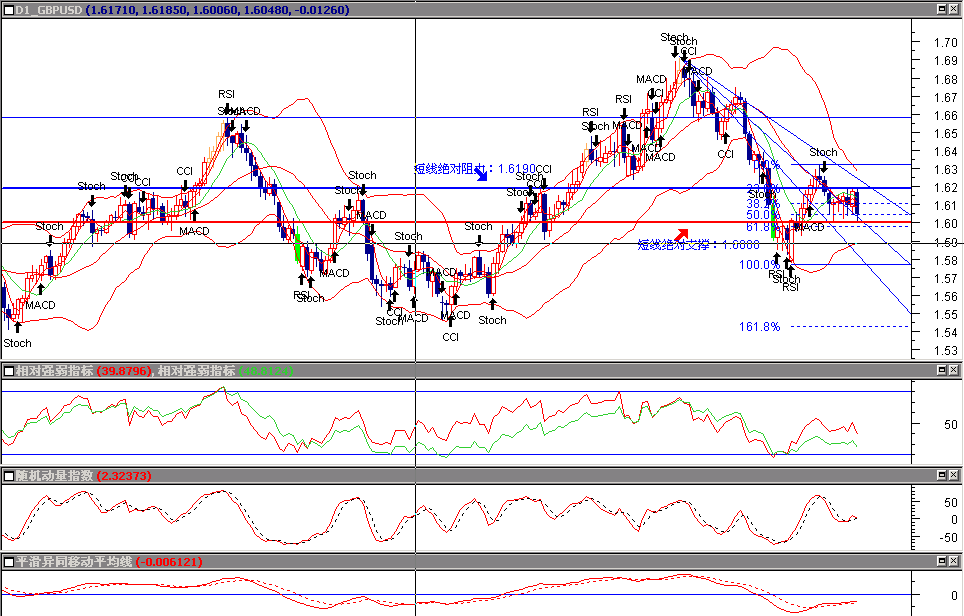
Task: Maximize the 平滑异同移动平均线 indicator panel
Action: coord(940,562)
